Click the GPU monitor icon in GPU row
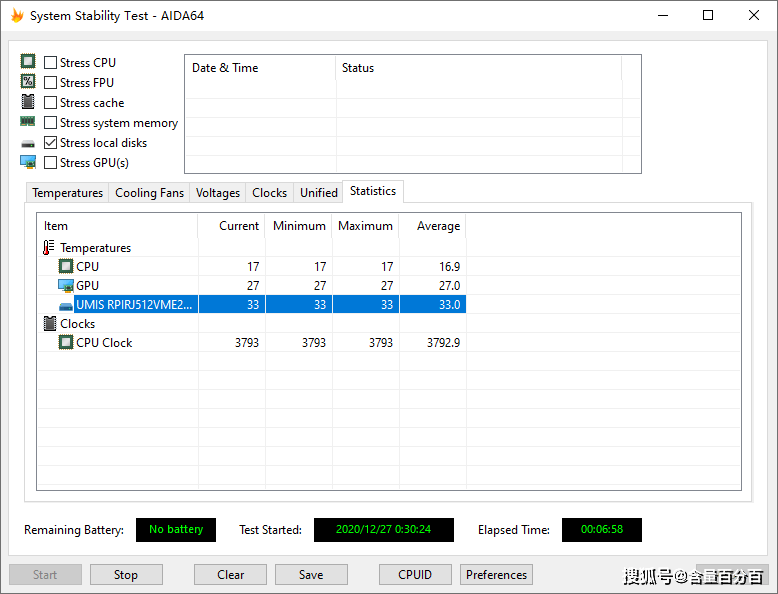Viewport: 778px width, 594px height. (x=65, y=285)
